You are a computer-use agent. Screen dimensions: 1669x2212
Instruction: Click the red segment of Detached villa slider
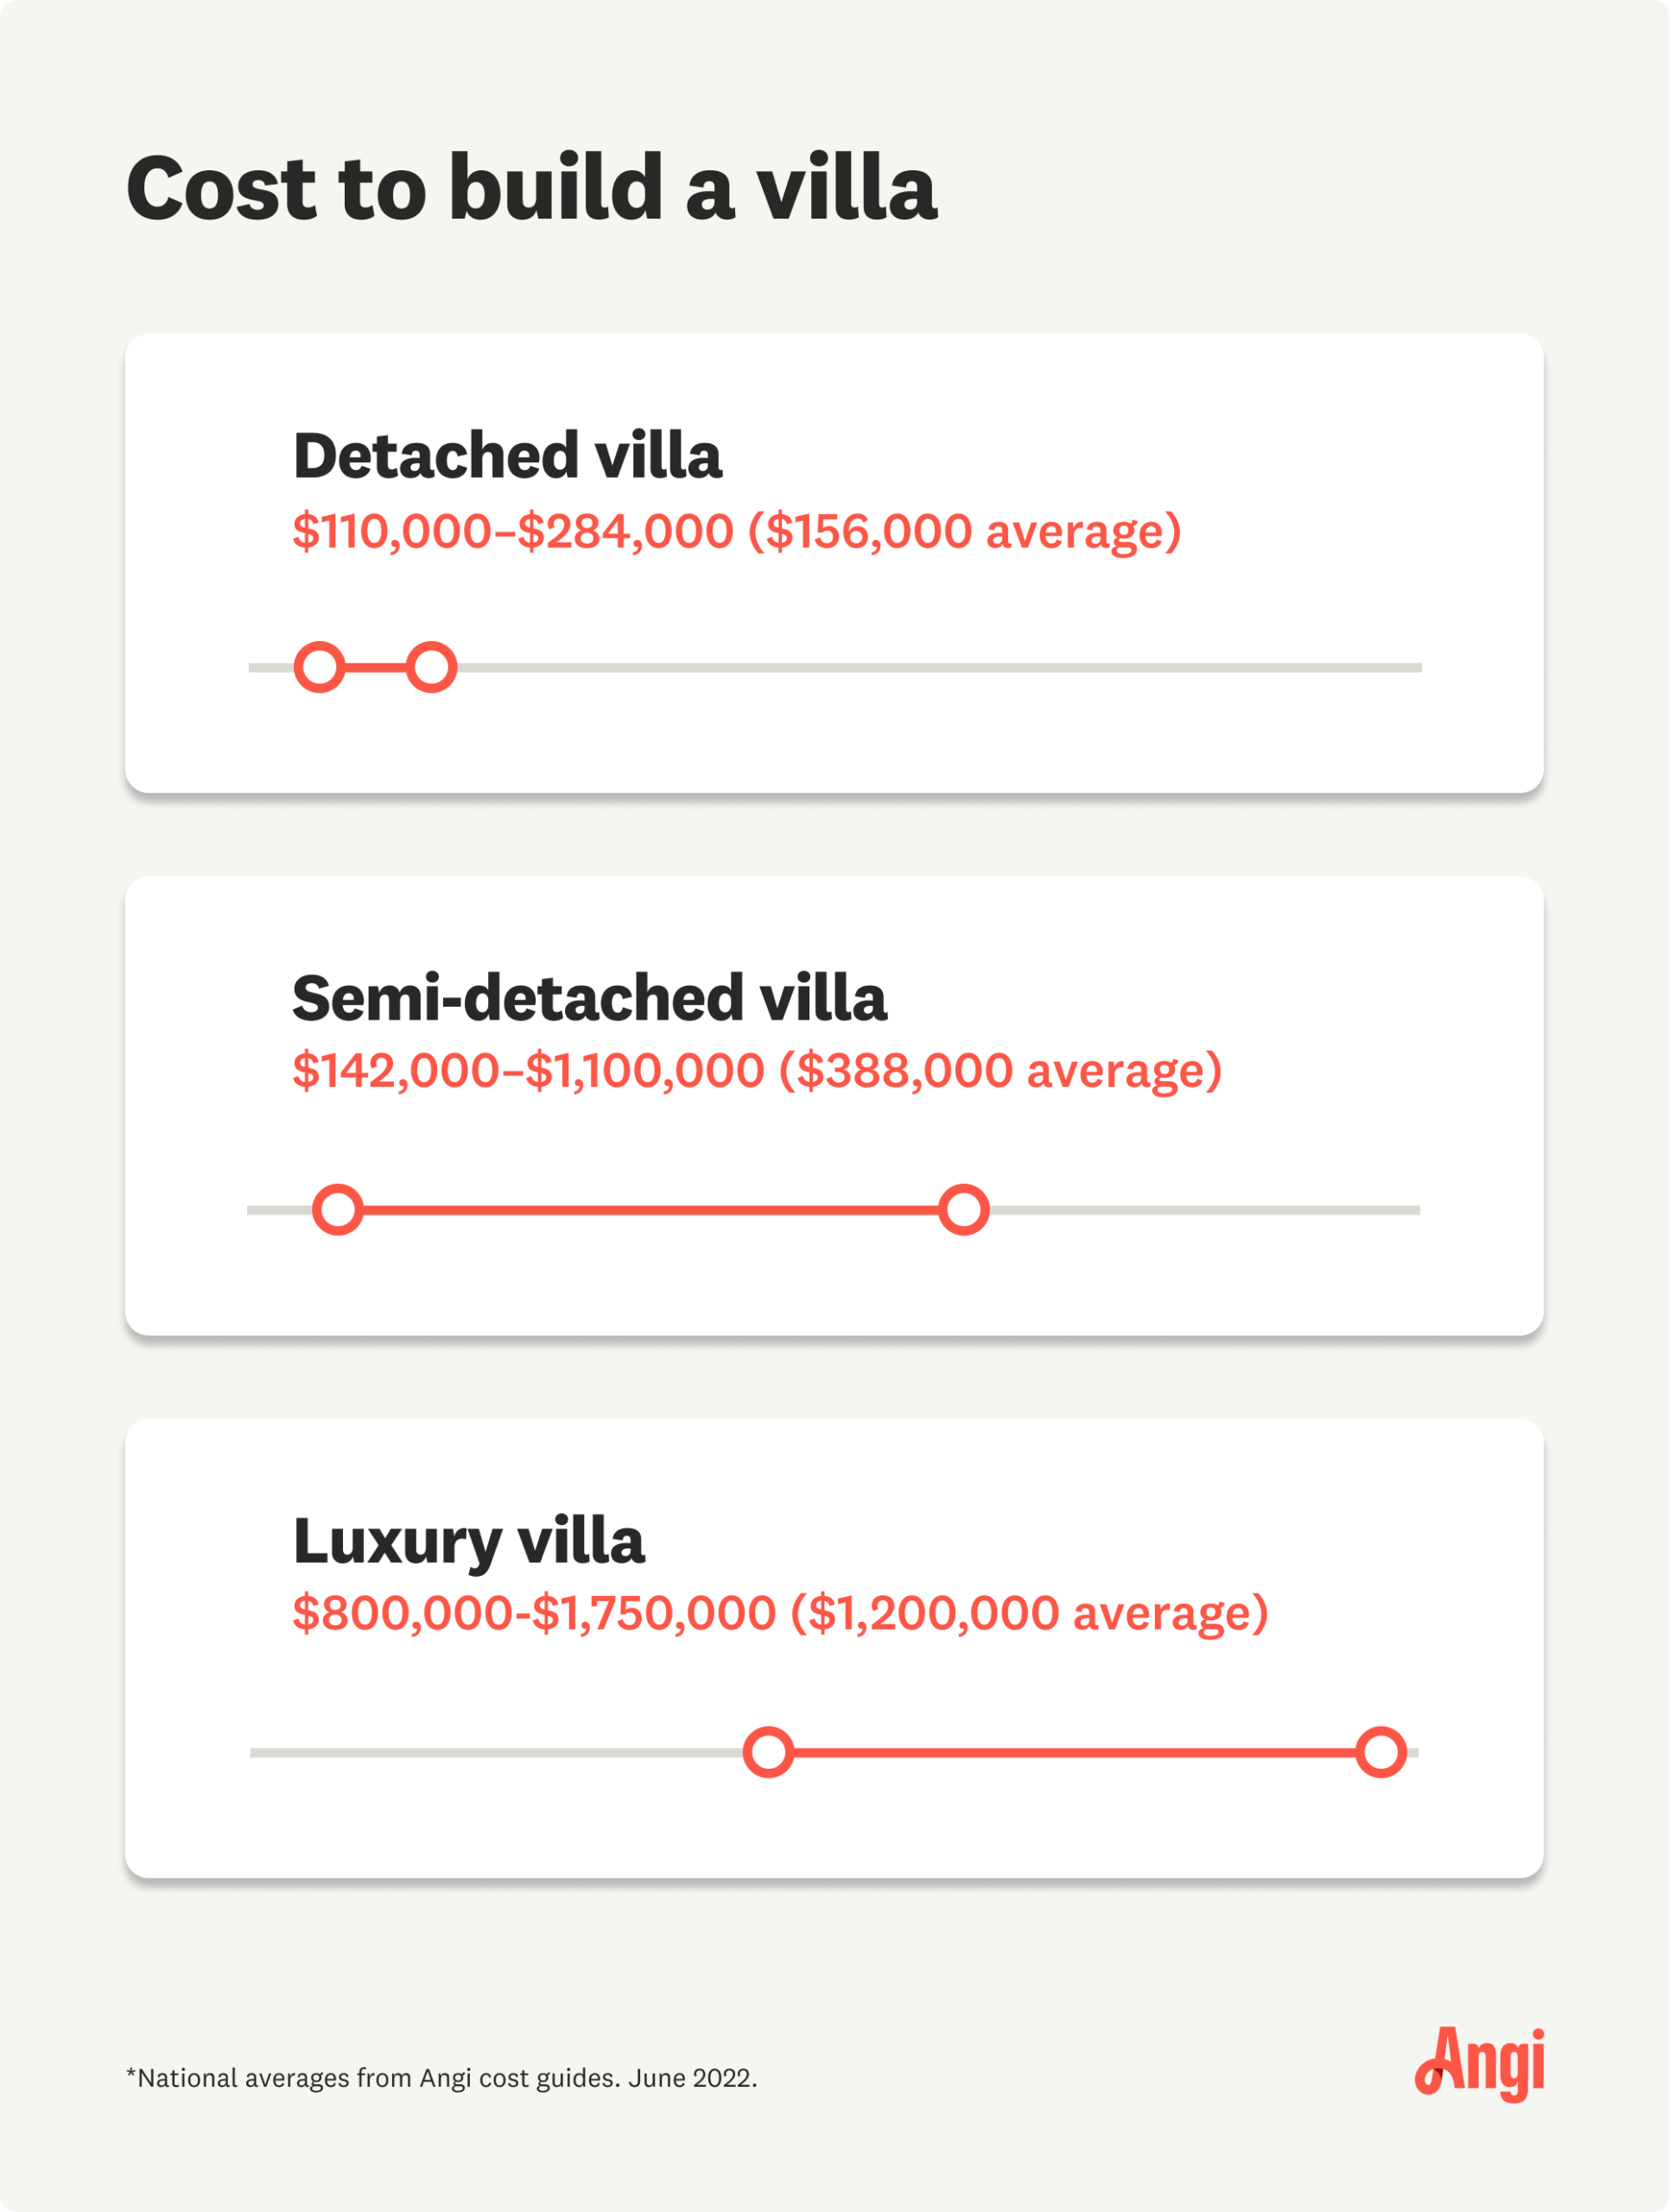click(x=375, y=667)
